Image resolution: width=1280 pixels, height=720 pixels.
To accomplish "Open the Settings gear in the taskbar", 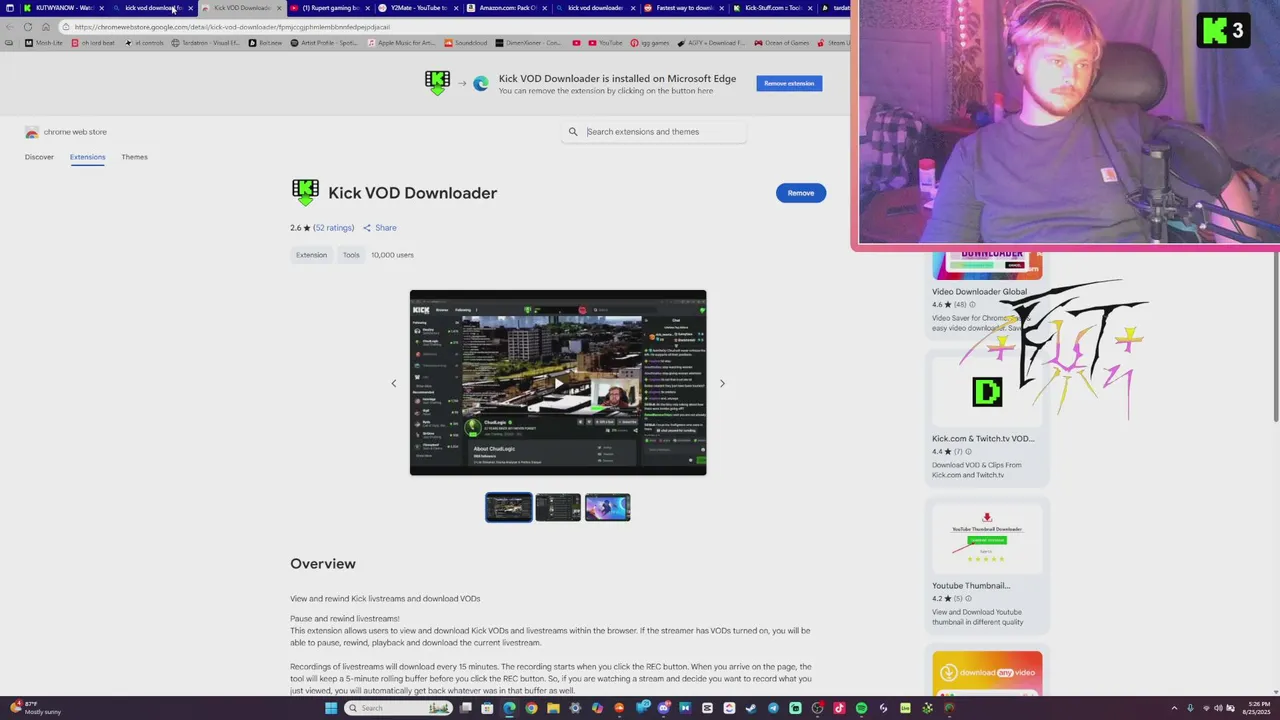I will coord(575,708).
